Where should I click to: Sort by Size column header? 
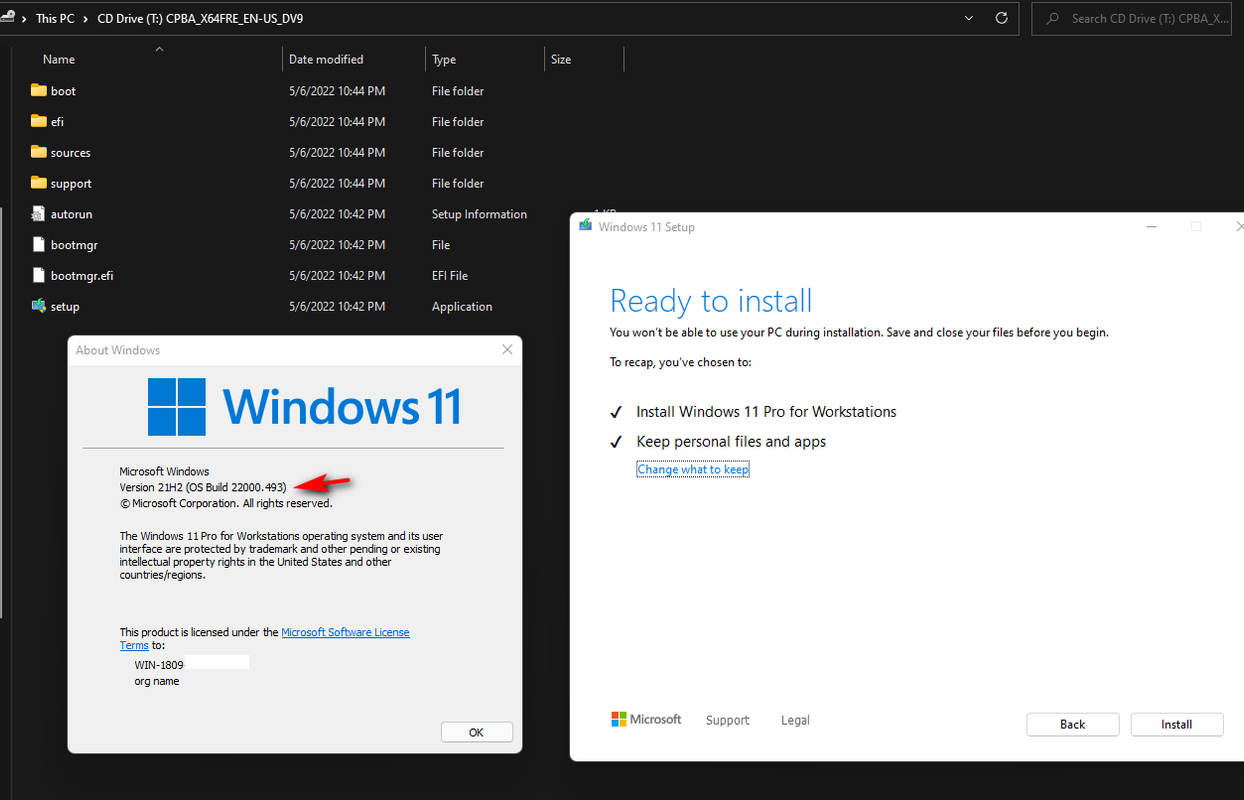pos(561,59)
